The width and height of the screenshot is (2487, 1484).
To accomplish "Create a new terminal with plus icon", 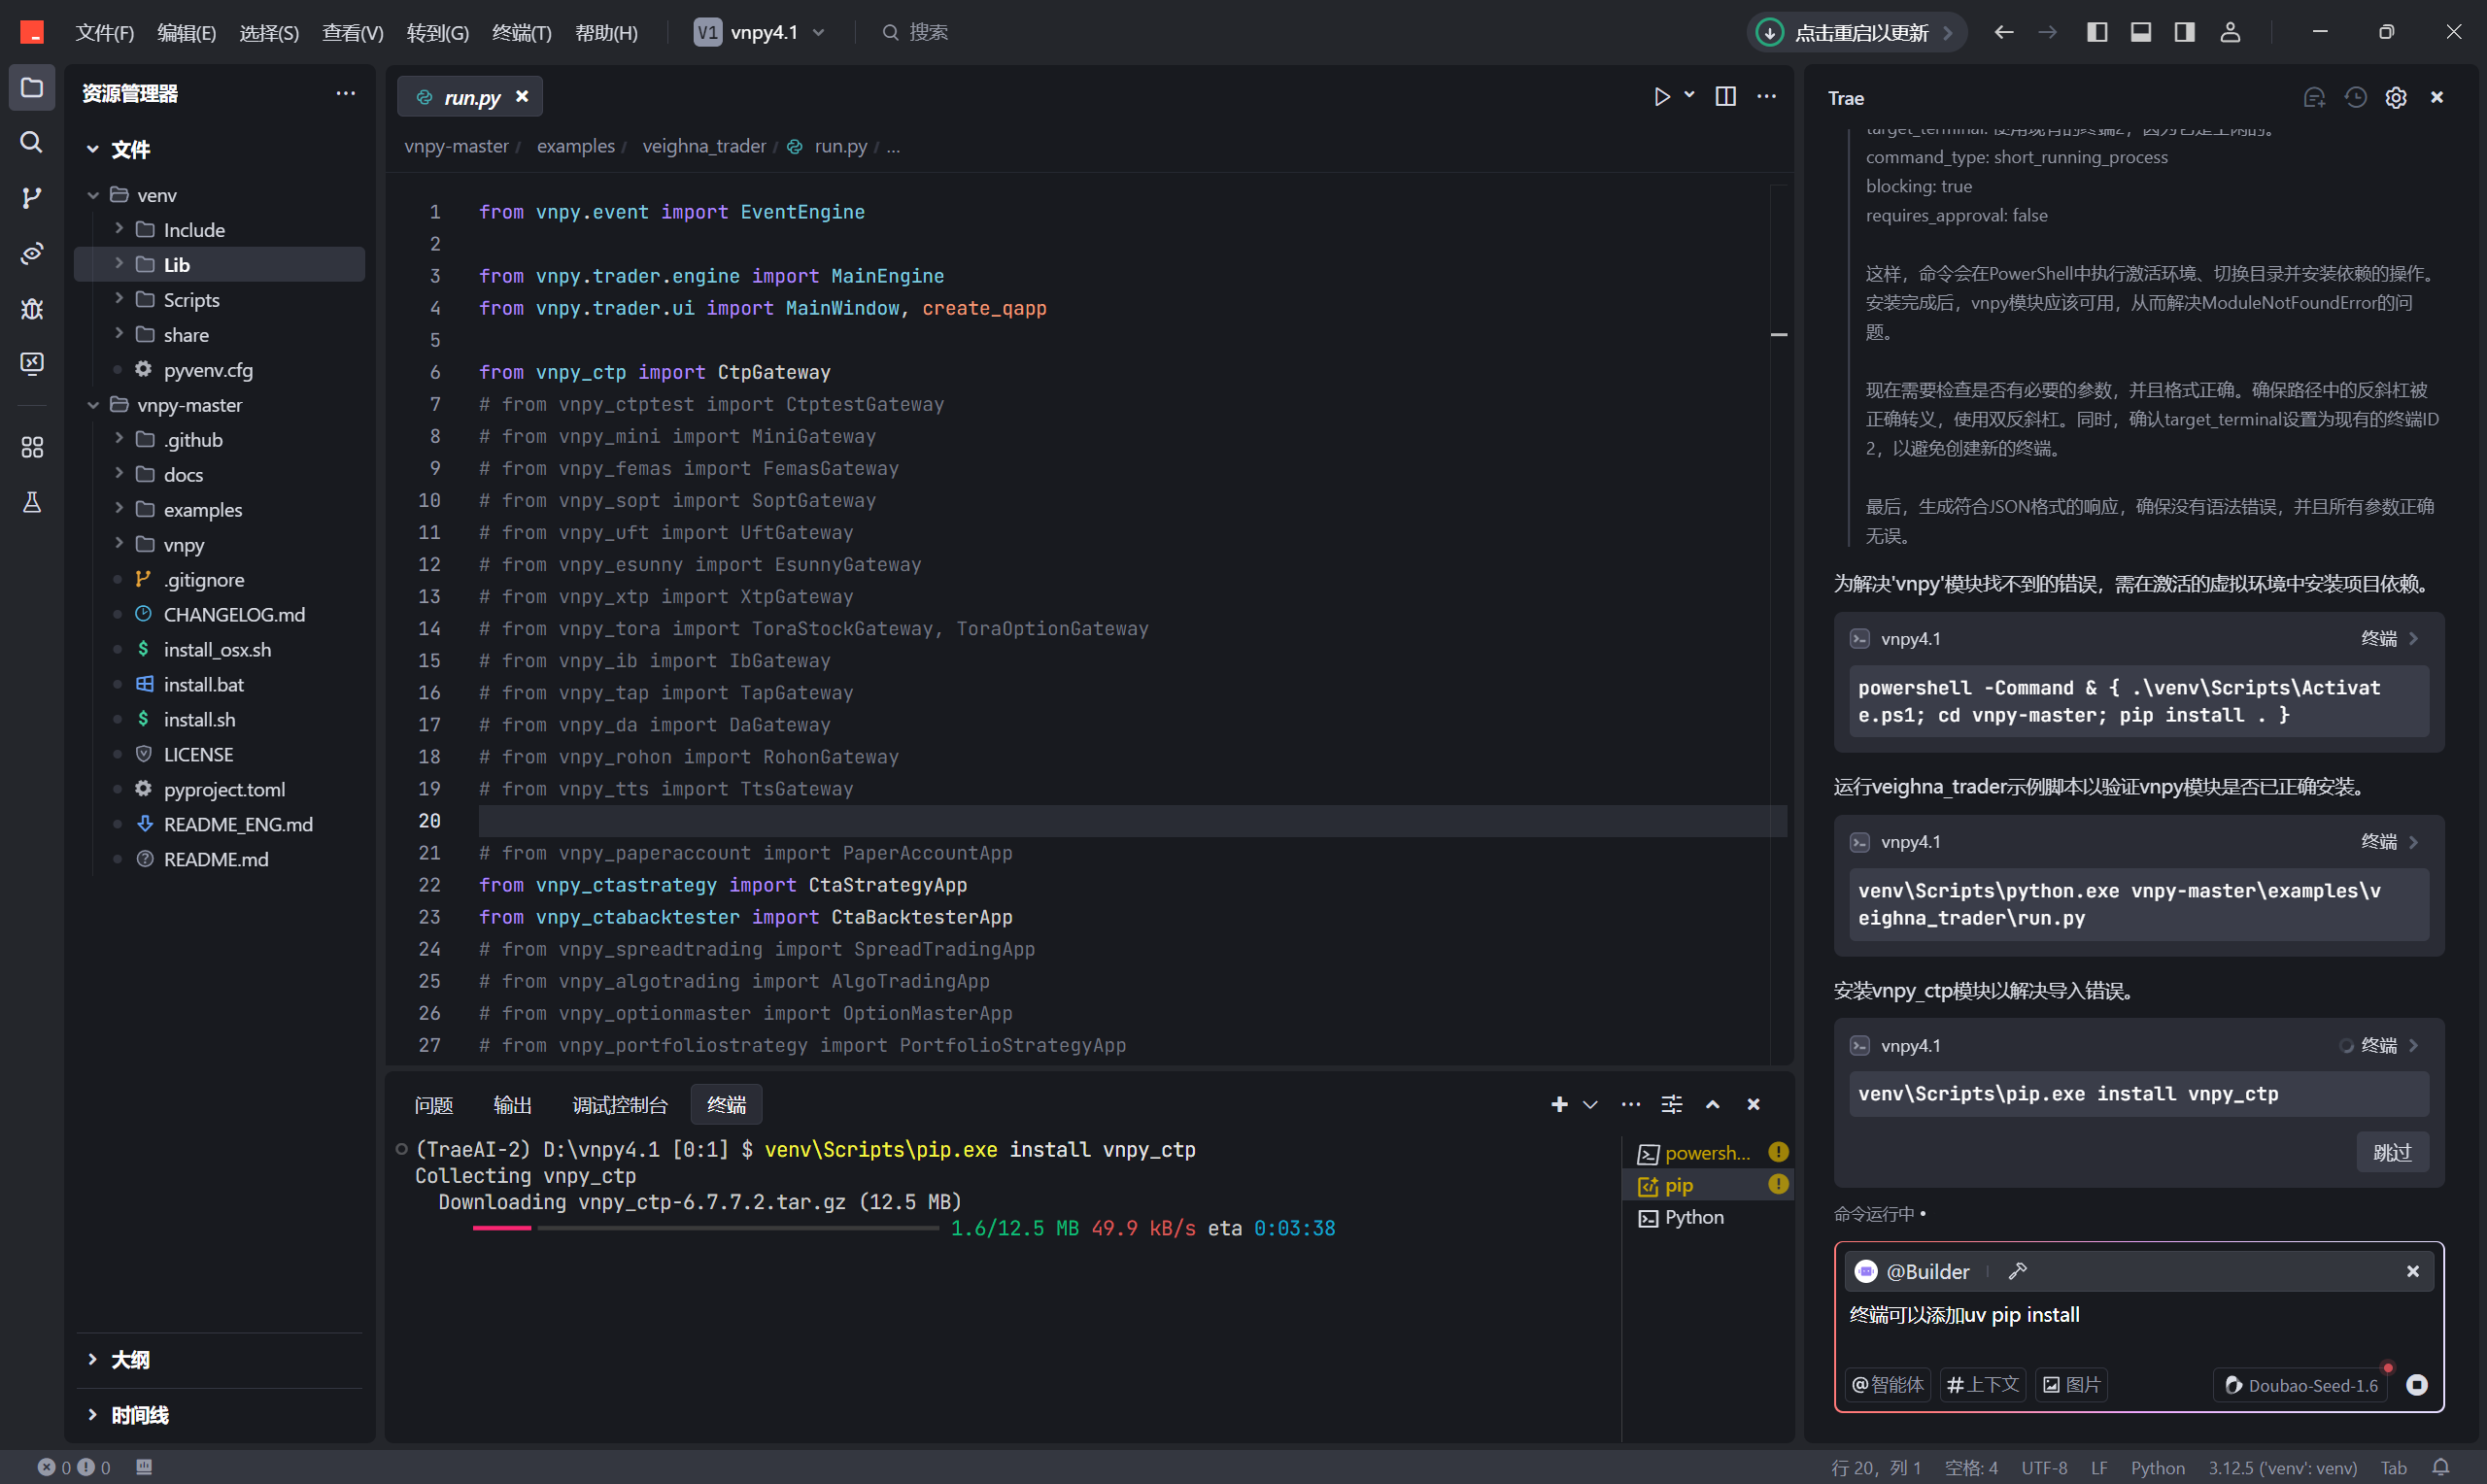I will coord(1559,1104).
